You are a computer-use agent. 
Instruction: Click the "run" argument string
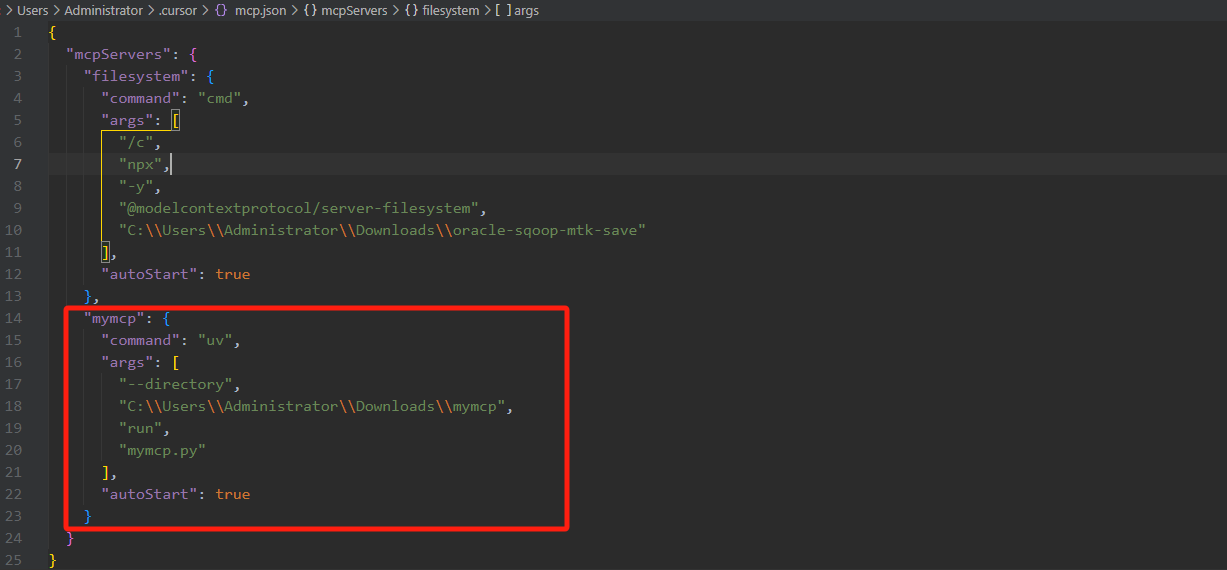click(x=140, y=428)
